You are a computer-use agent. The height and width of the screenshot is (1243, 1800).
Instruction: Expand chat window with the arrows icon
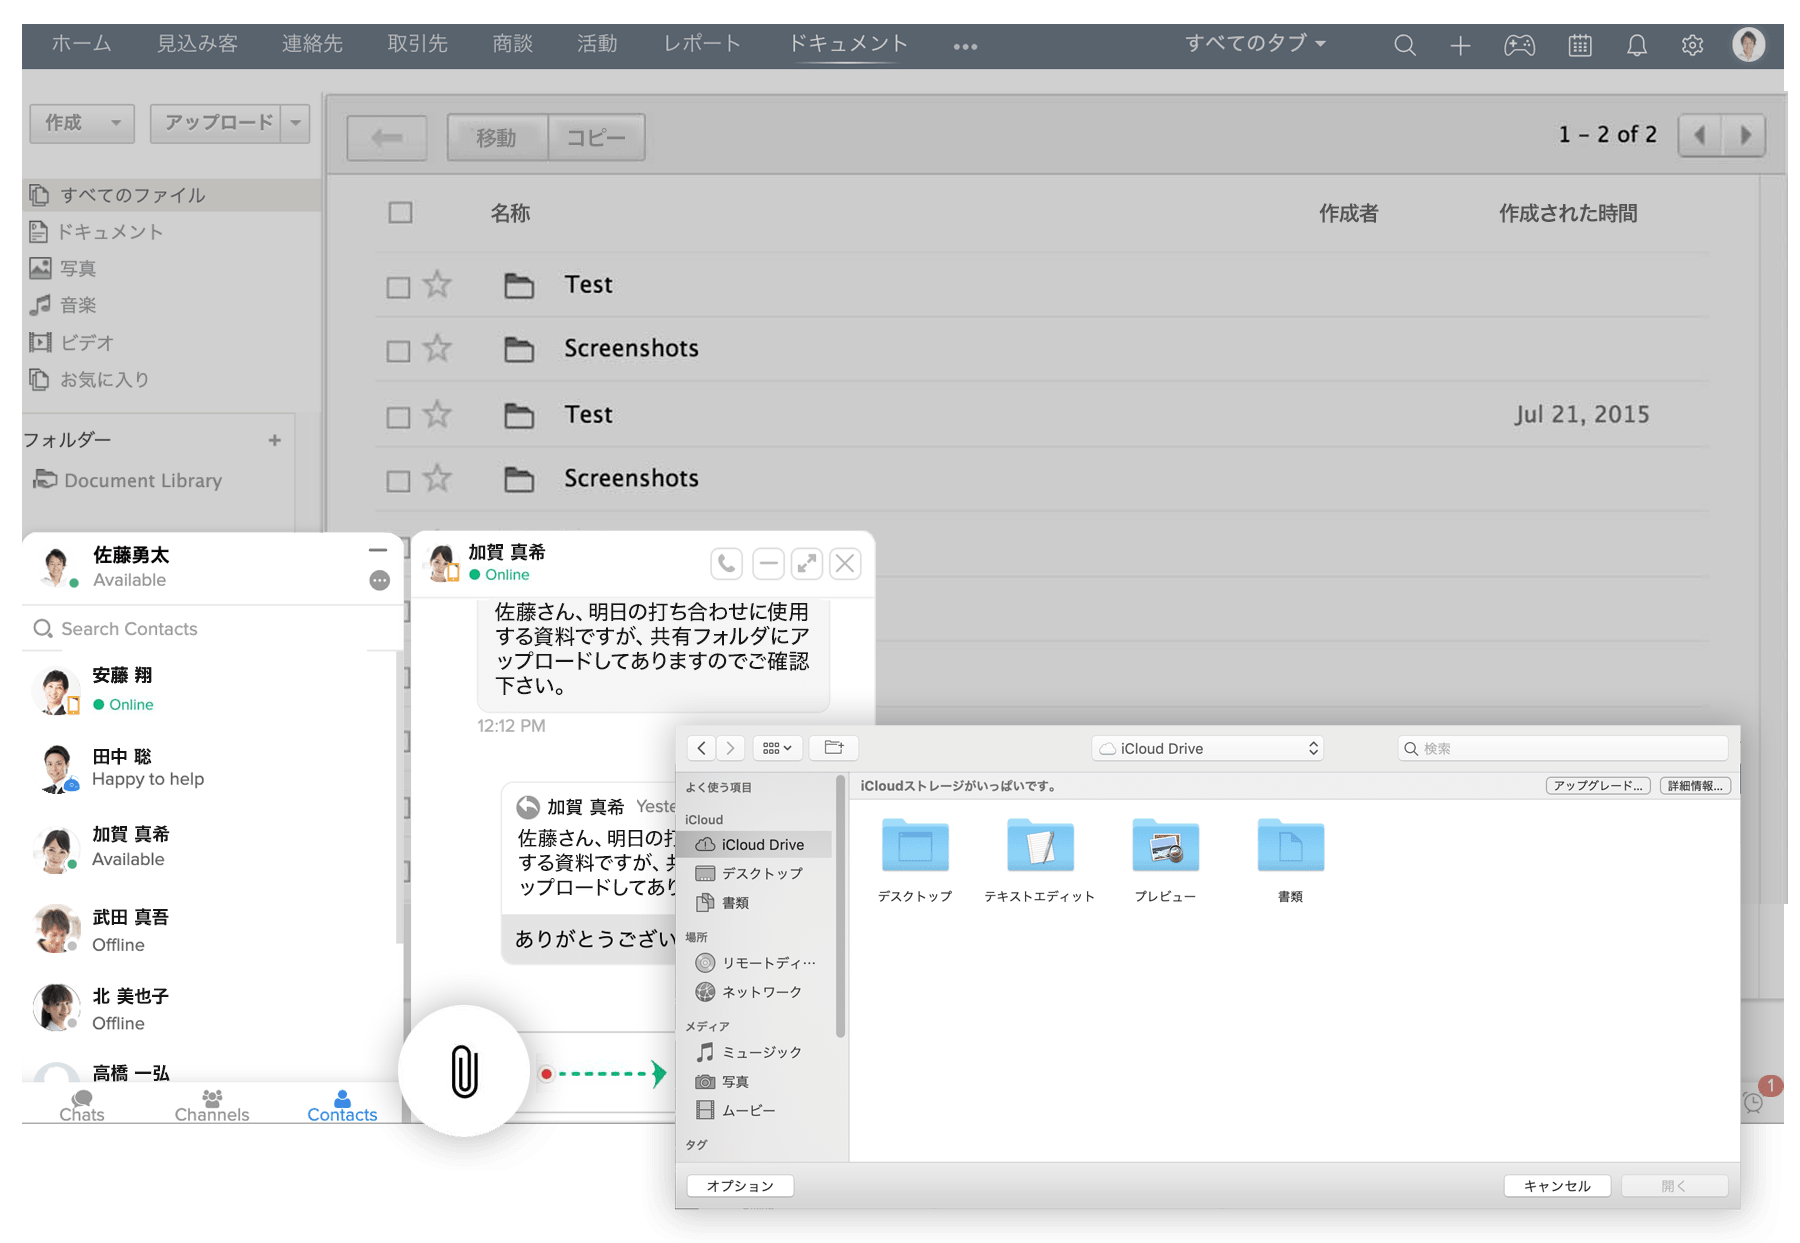[806, 564]
